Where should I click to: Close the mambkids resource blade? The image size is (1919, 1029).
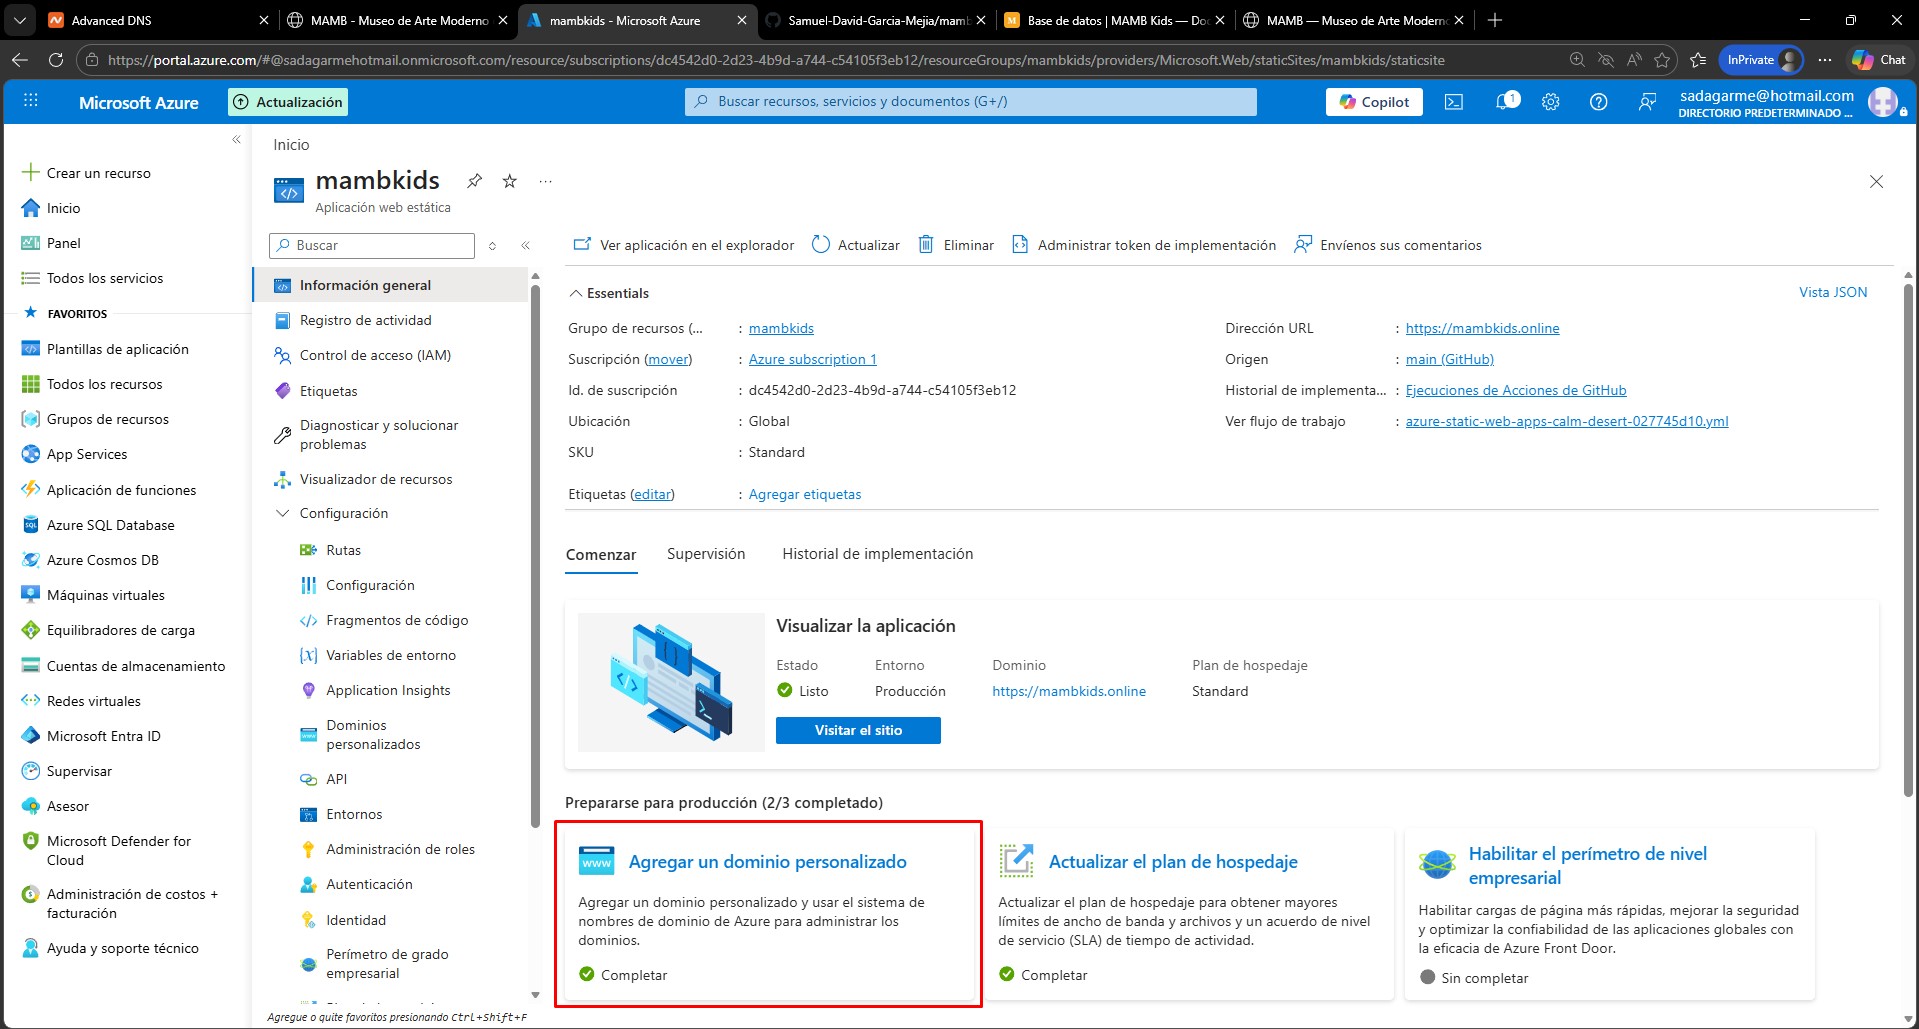1876,181
